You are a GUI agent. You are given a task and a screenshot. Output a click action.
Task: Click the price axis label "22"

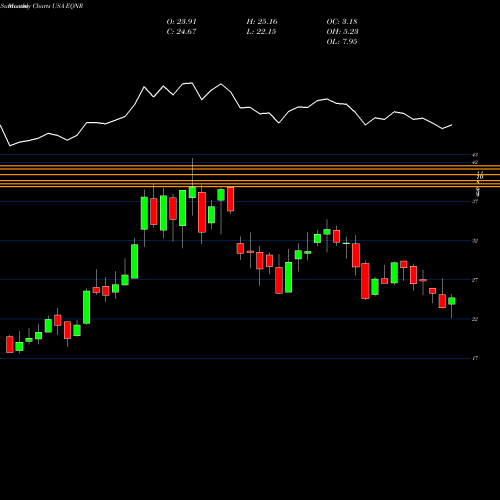(x=475, y=319)
